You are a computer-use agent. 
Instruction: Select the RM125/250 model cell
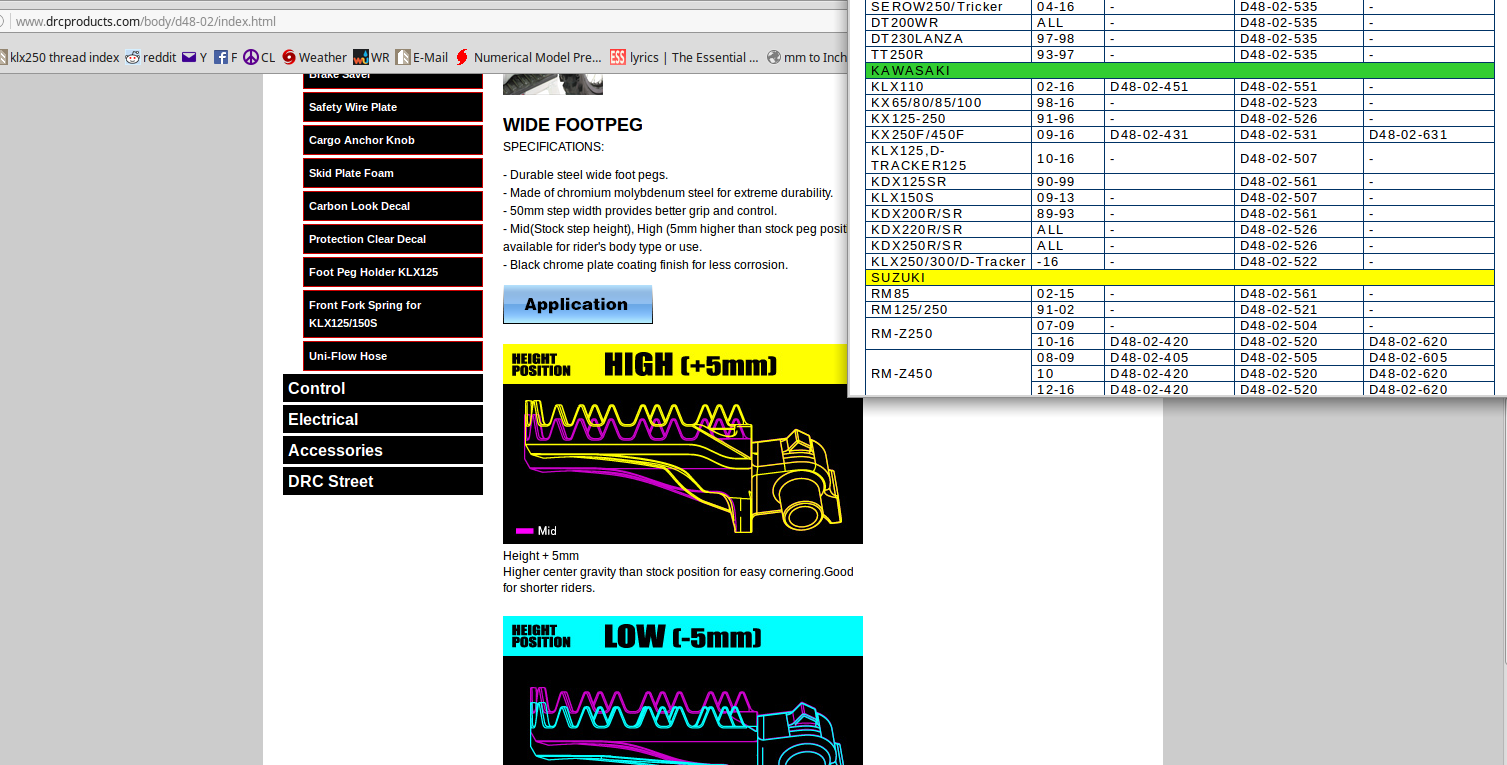(948, 309)
